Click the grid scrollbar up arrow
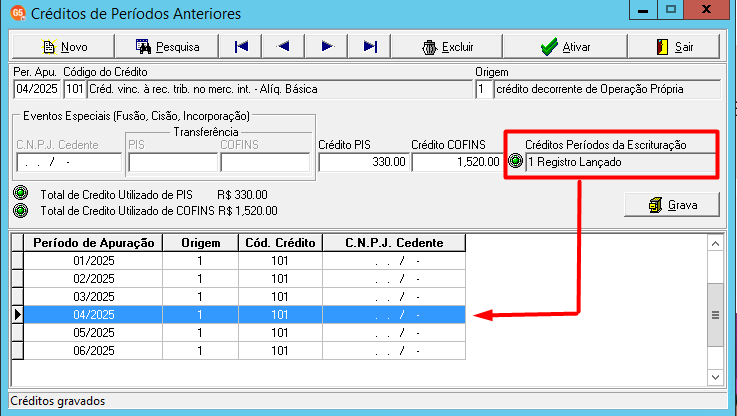Screen dimensions: 737x416 (715, 243)
